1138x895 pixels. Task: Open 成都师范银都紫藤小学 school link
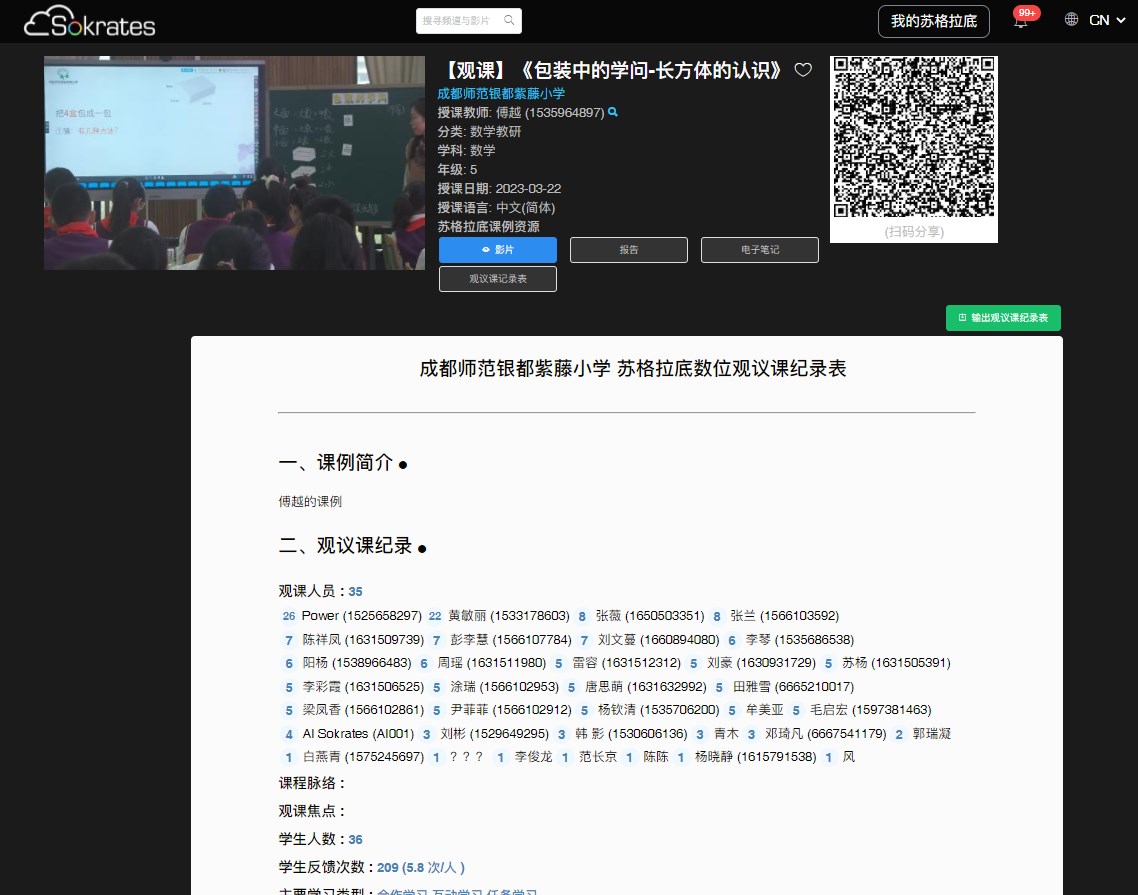pos(501,93)
